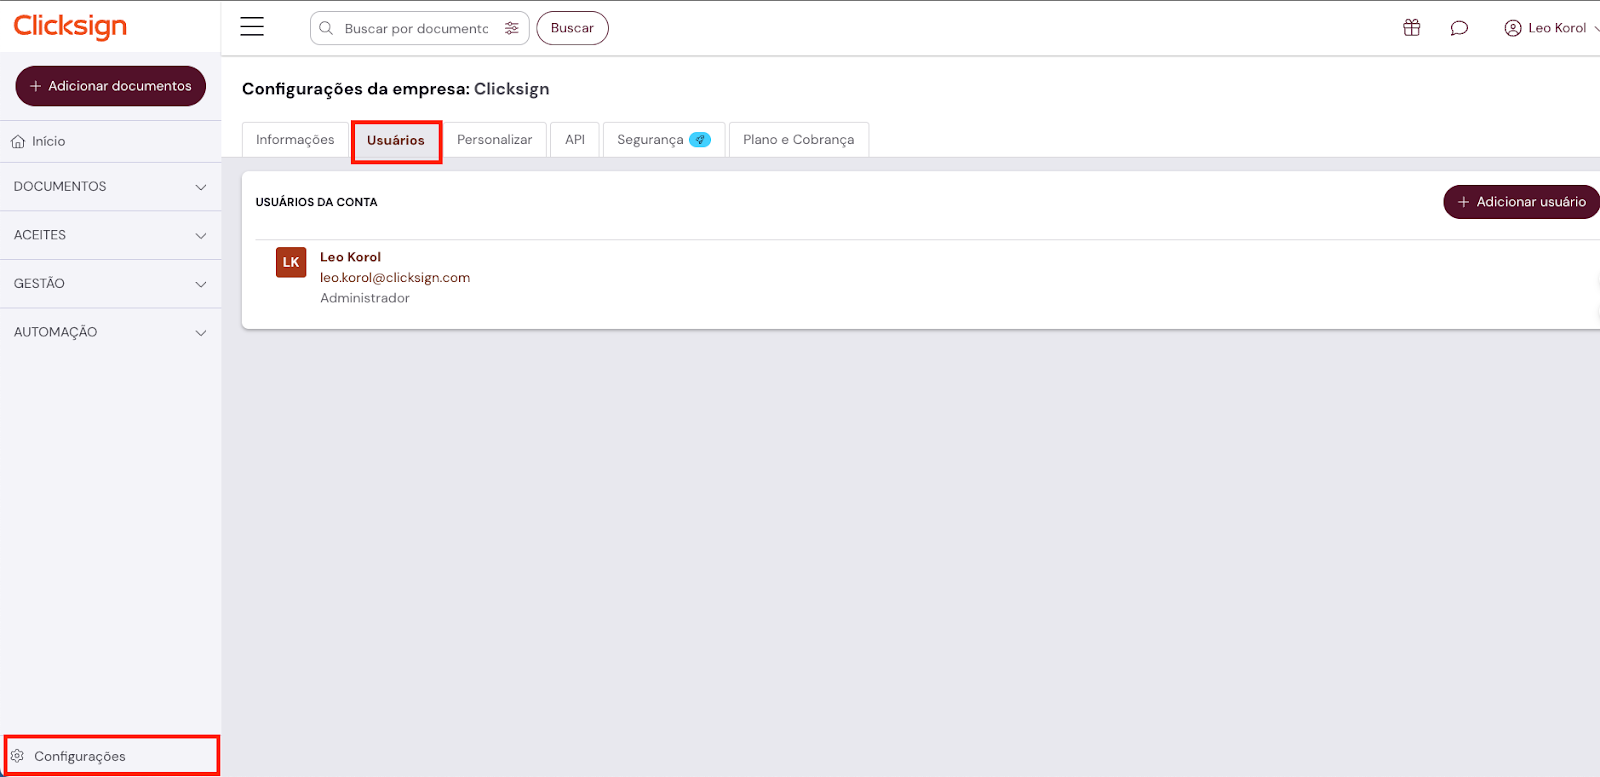Expand the GESTÃO section
The image size is (1600, 777).
pos(110,284)
